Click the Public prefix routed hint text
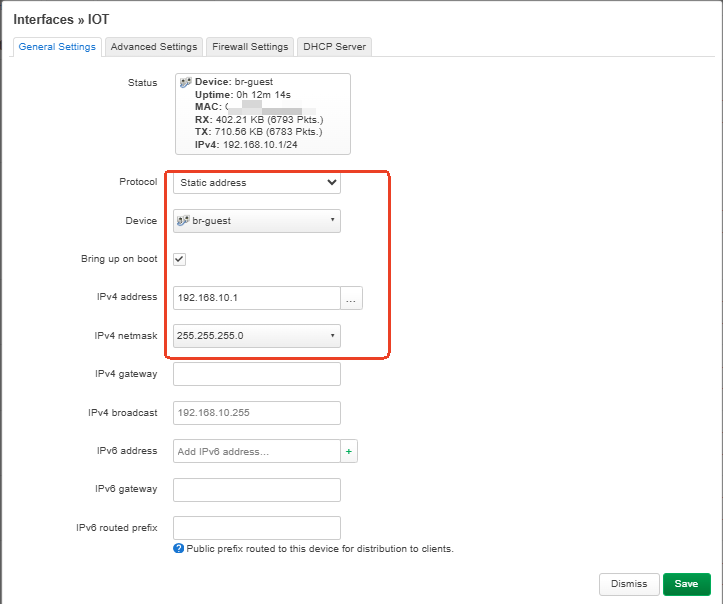 [x=320, y=549]
